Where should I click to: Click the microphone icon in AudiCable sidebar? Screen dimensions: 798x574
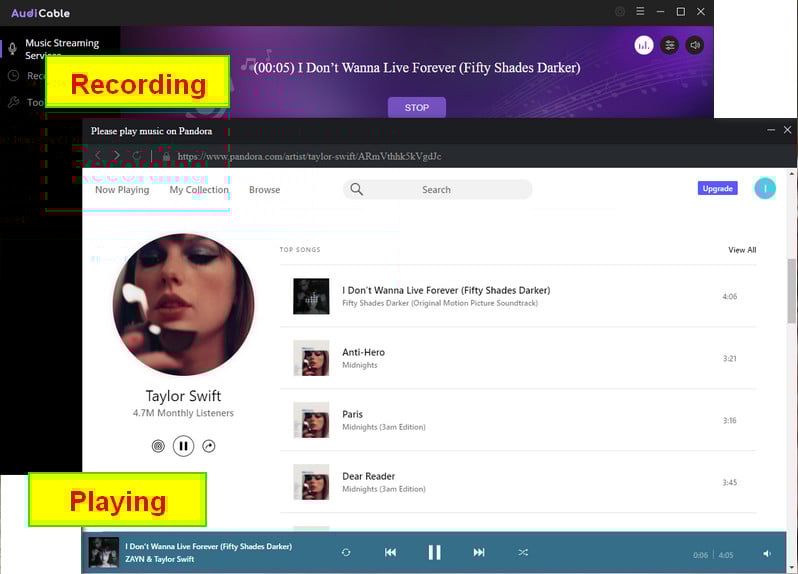point(13,49)
